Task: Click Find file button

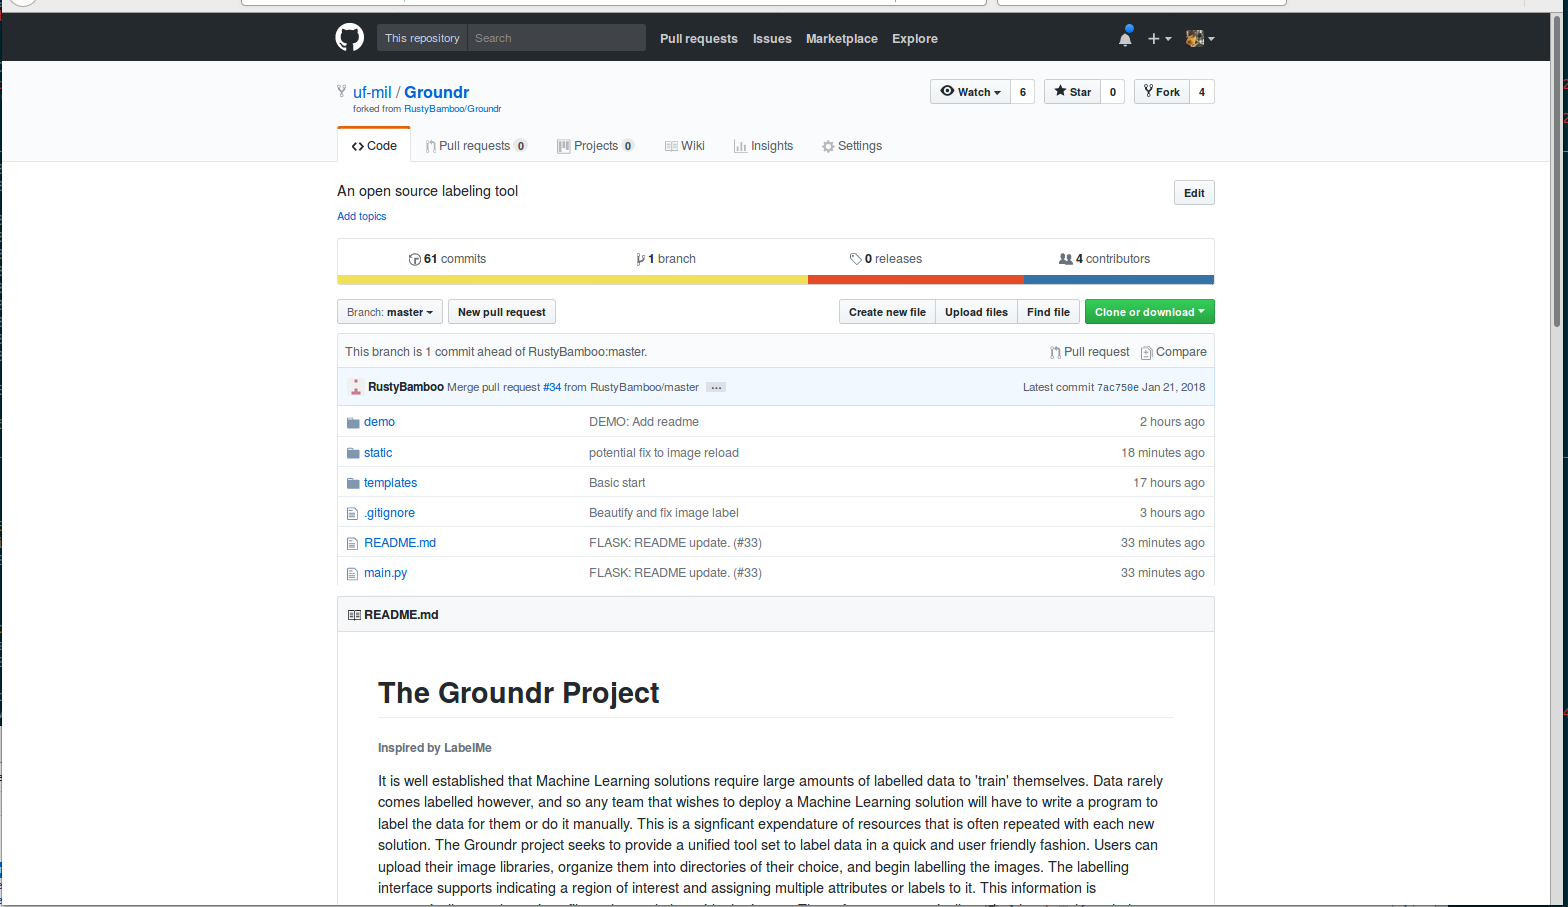Action: pyautogui.click(x=1048, y=312)
